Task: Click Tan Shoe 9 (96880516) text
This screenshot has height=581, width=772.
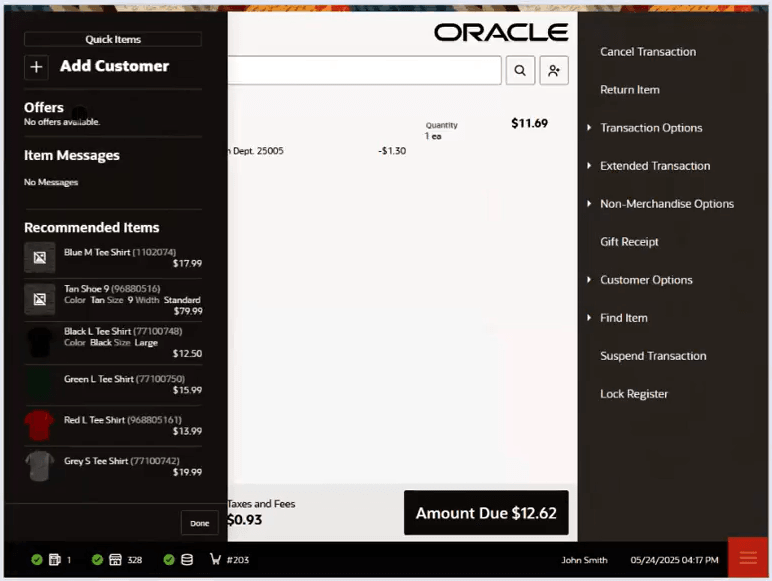Action: 112,289
